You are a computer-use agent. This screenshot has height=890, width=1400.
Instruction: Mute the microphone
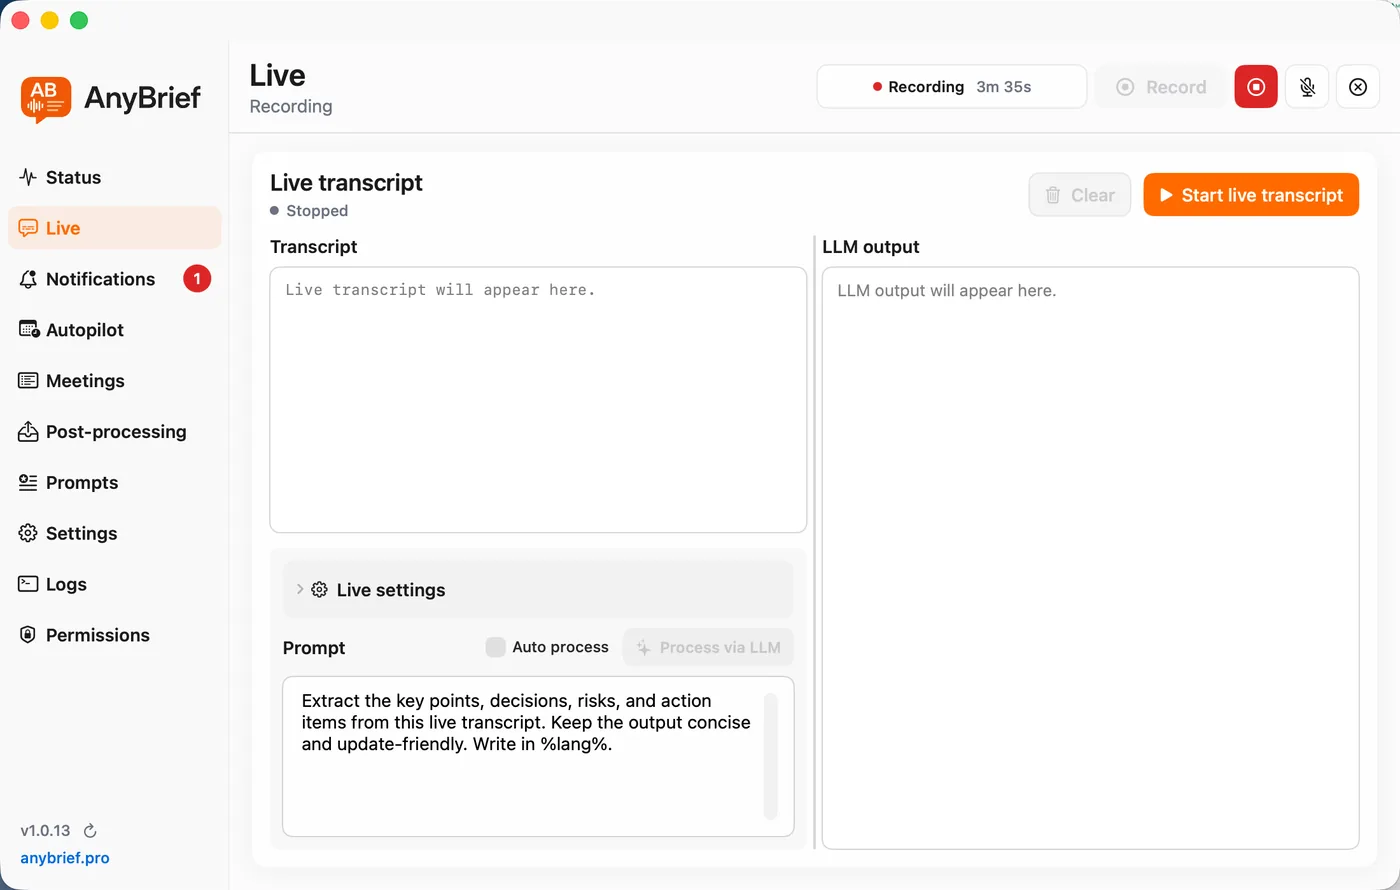click(1307, 87)
